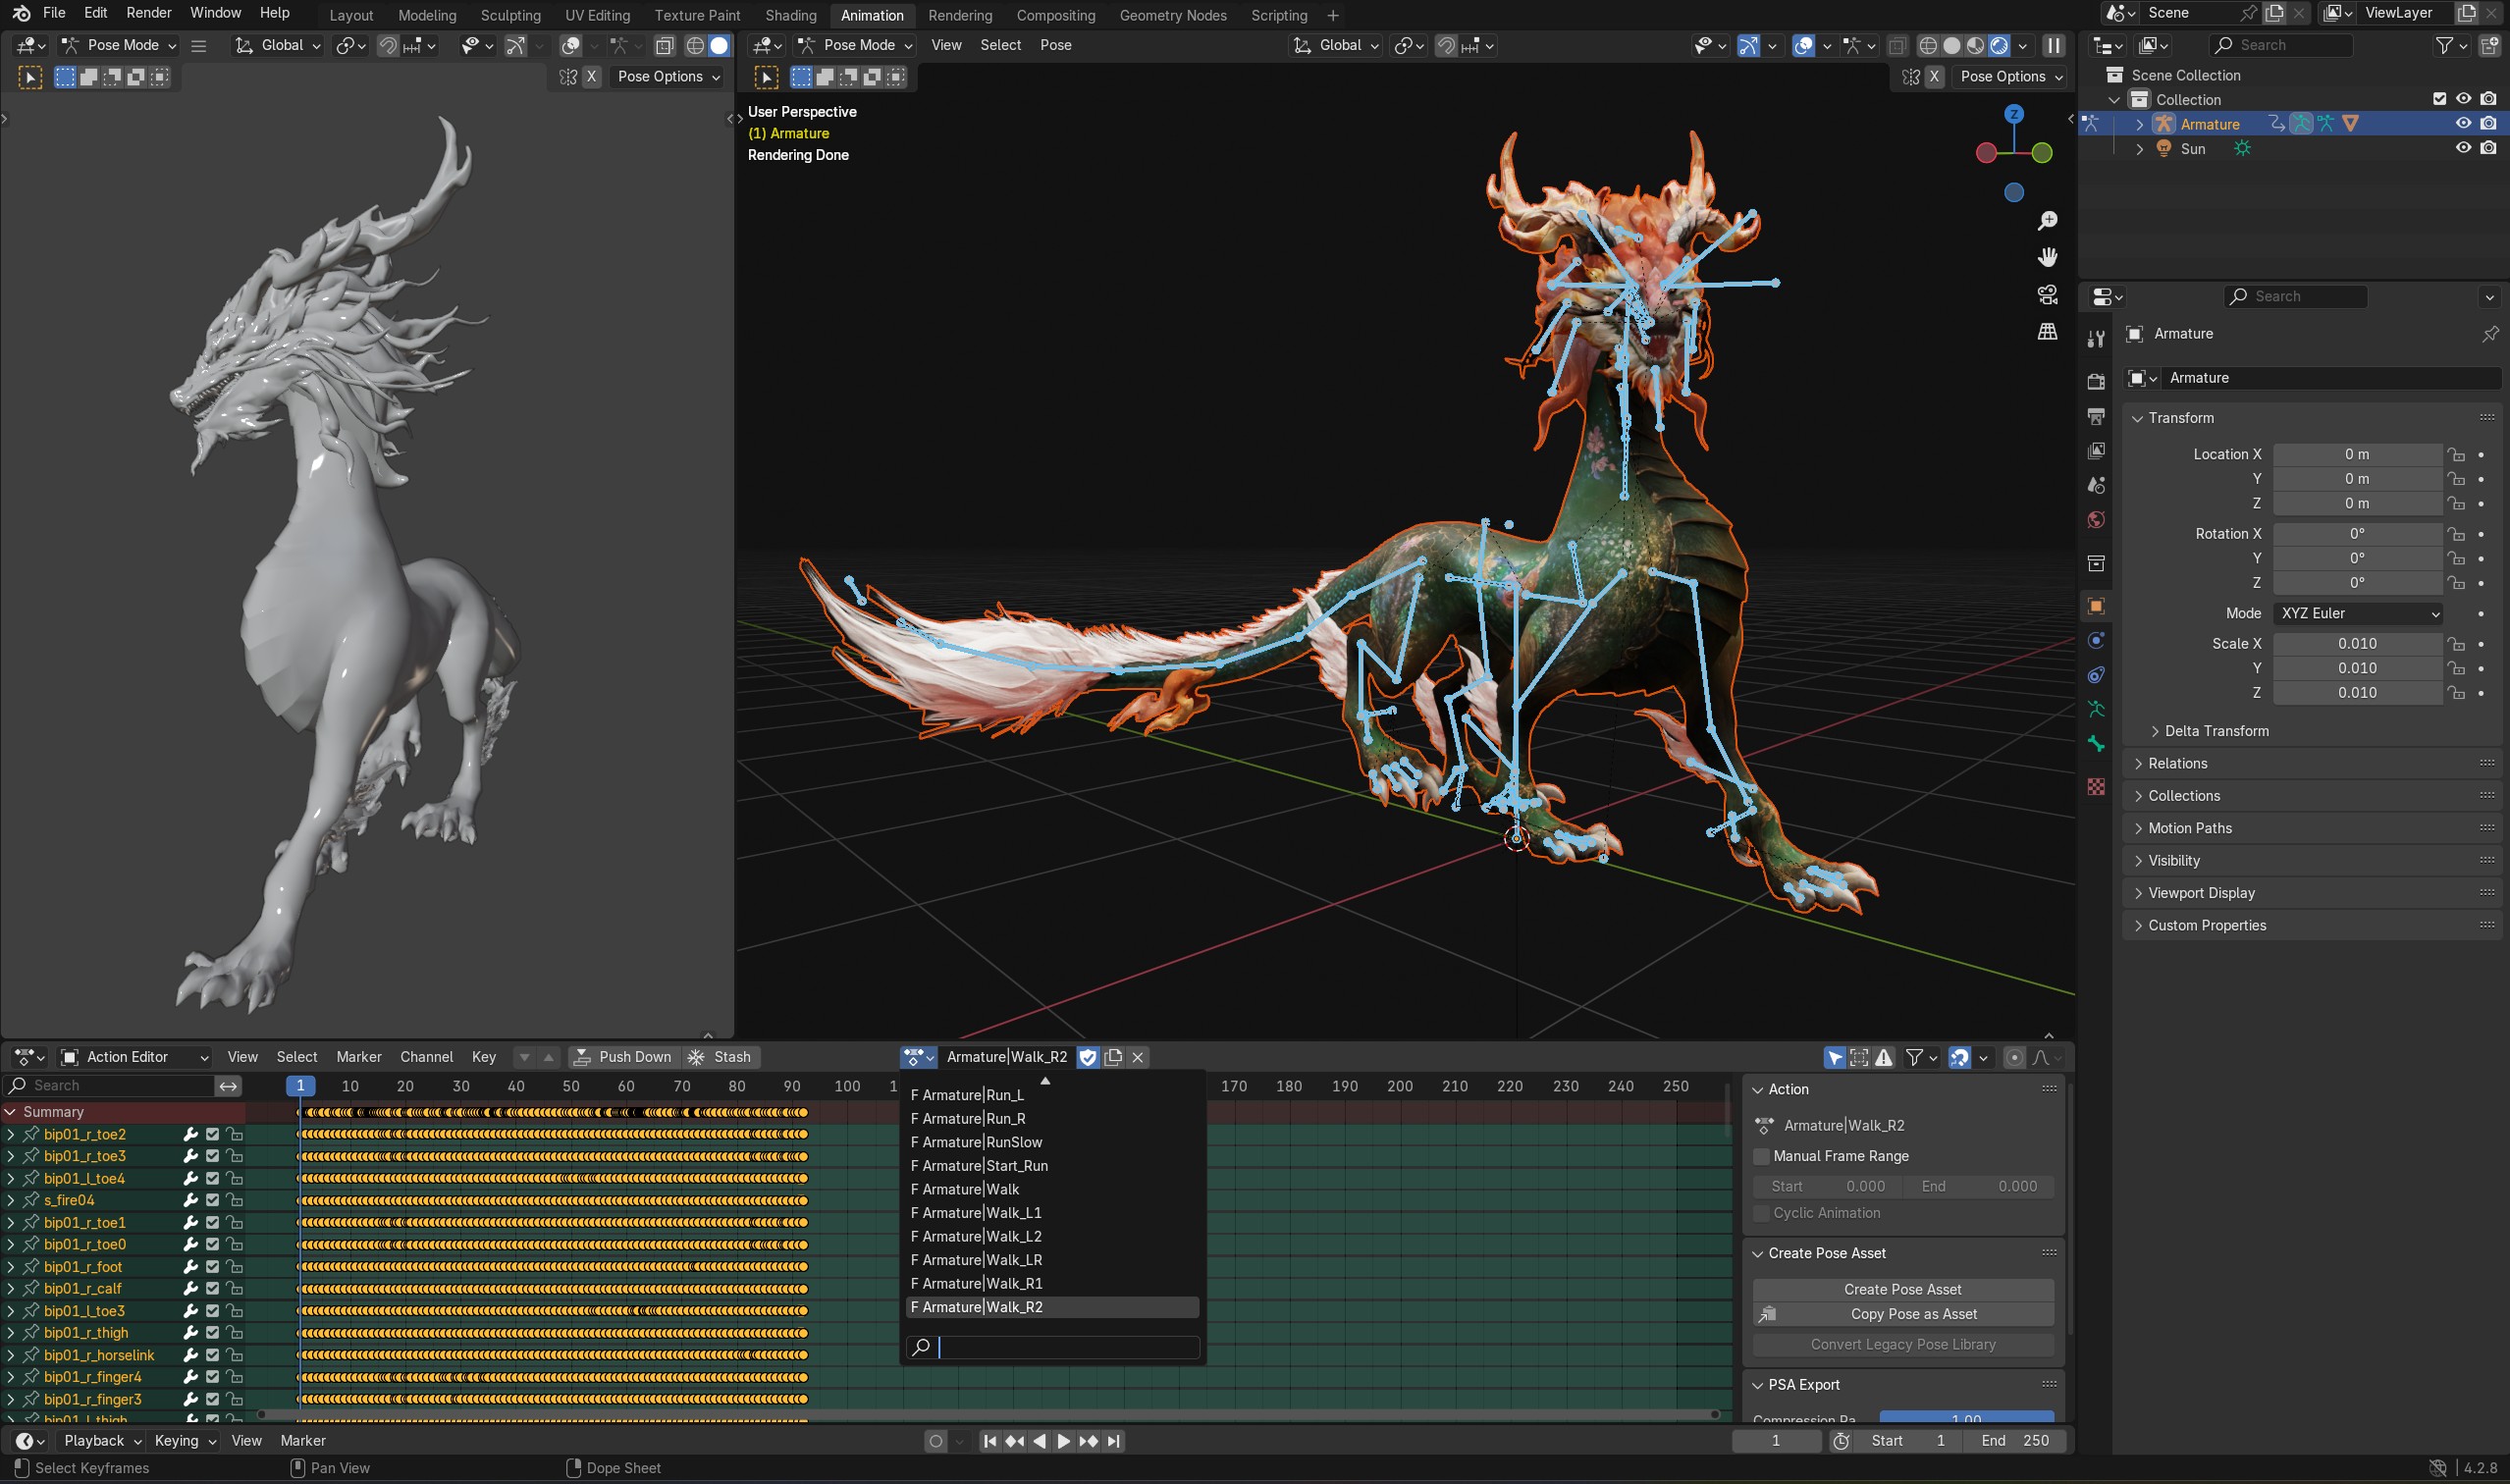Image resolution: width=2510 pixels, height=1484 pixels.
Task: Click the Create Pose Asset button
Action: tap(1902, 1289)
